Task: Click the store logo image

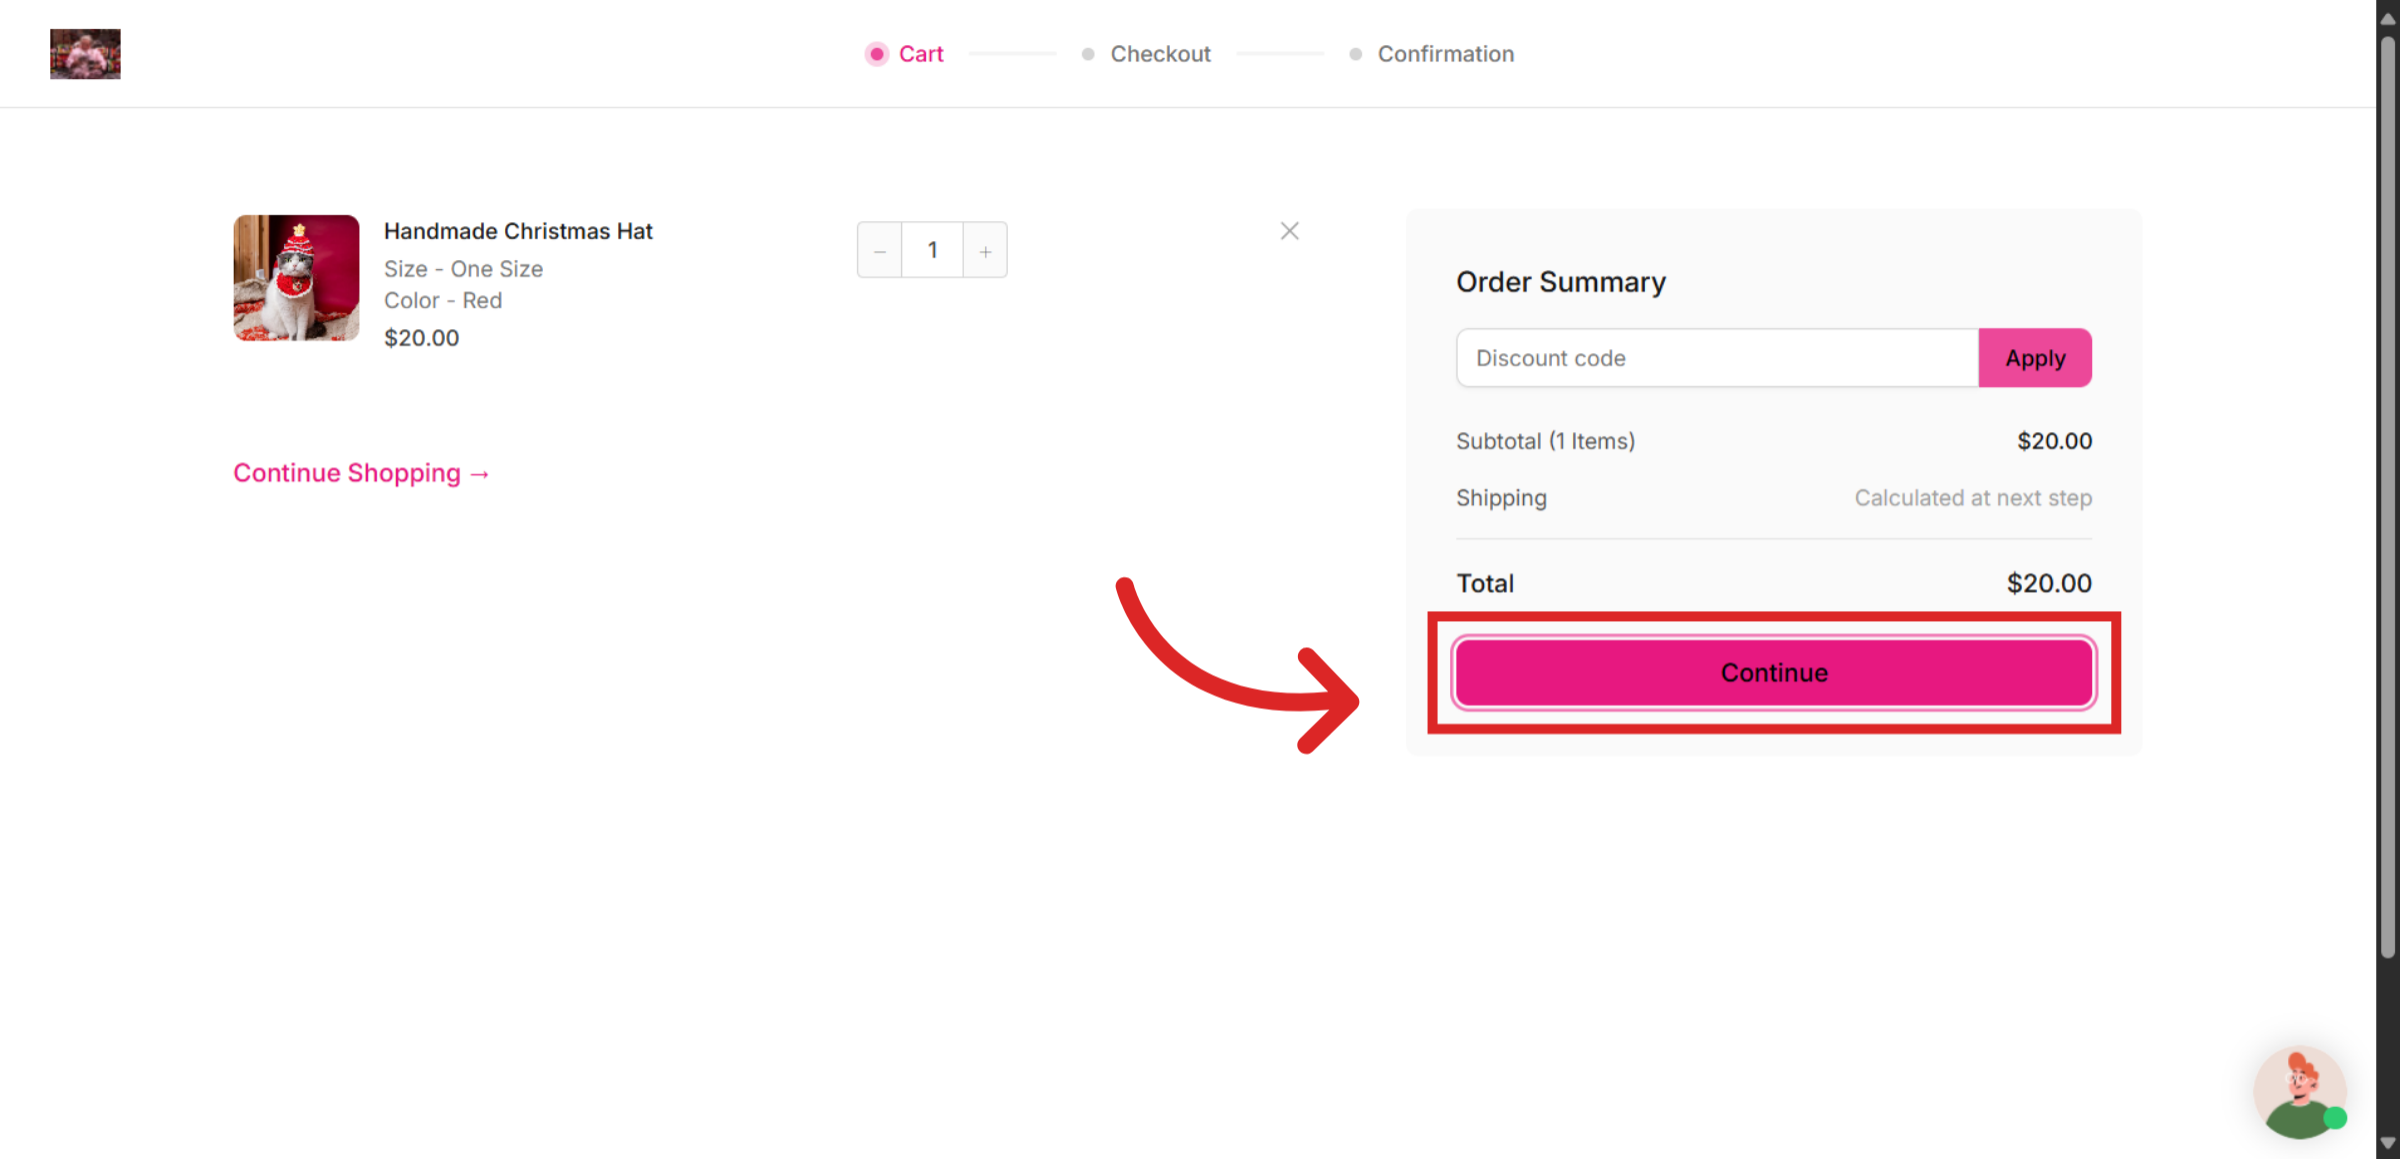Action: click(x=85, y=54)
